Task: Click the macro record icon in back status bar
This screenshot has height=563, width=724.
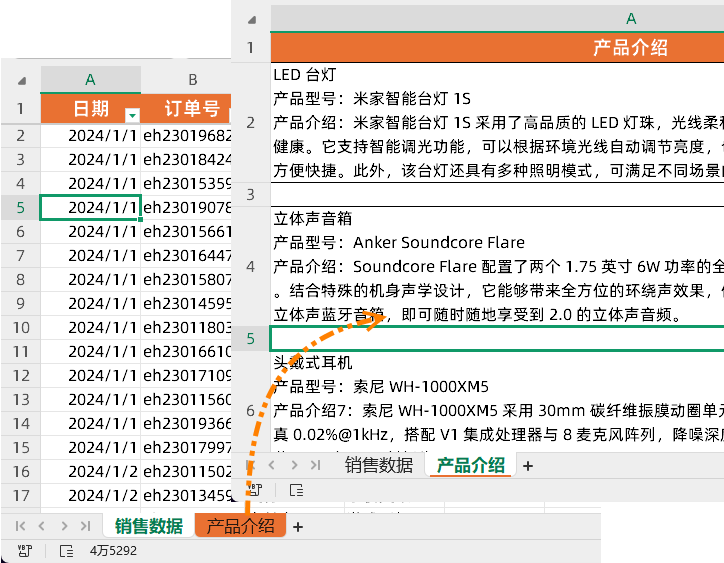Action: [24, 551]
